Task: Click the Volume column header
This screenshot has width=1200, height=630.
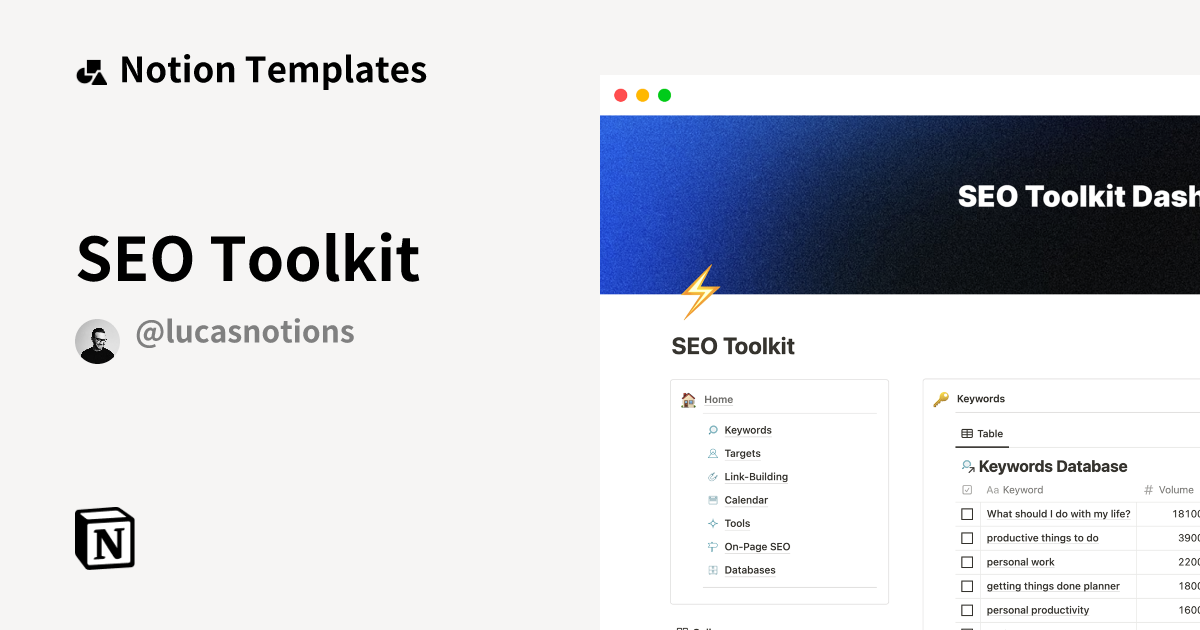Action: pyautogui.click(x=1176, y=490)
